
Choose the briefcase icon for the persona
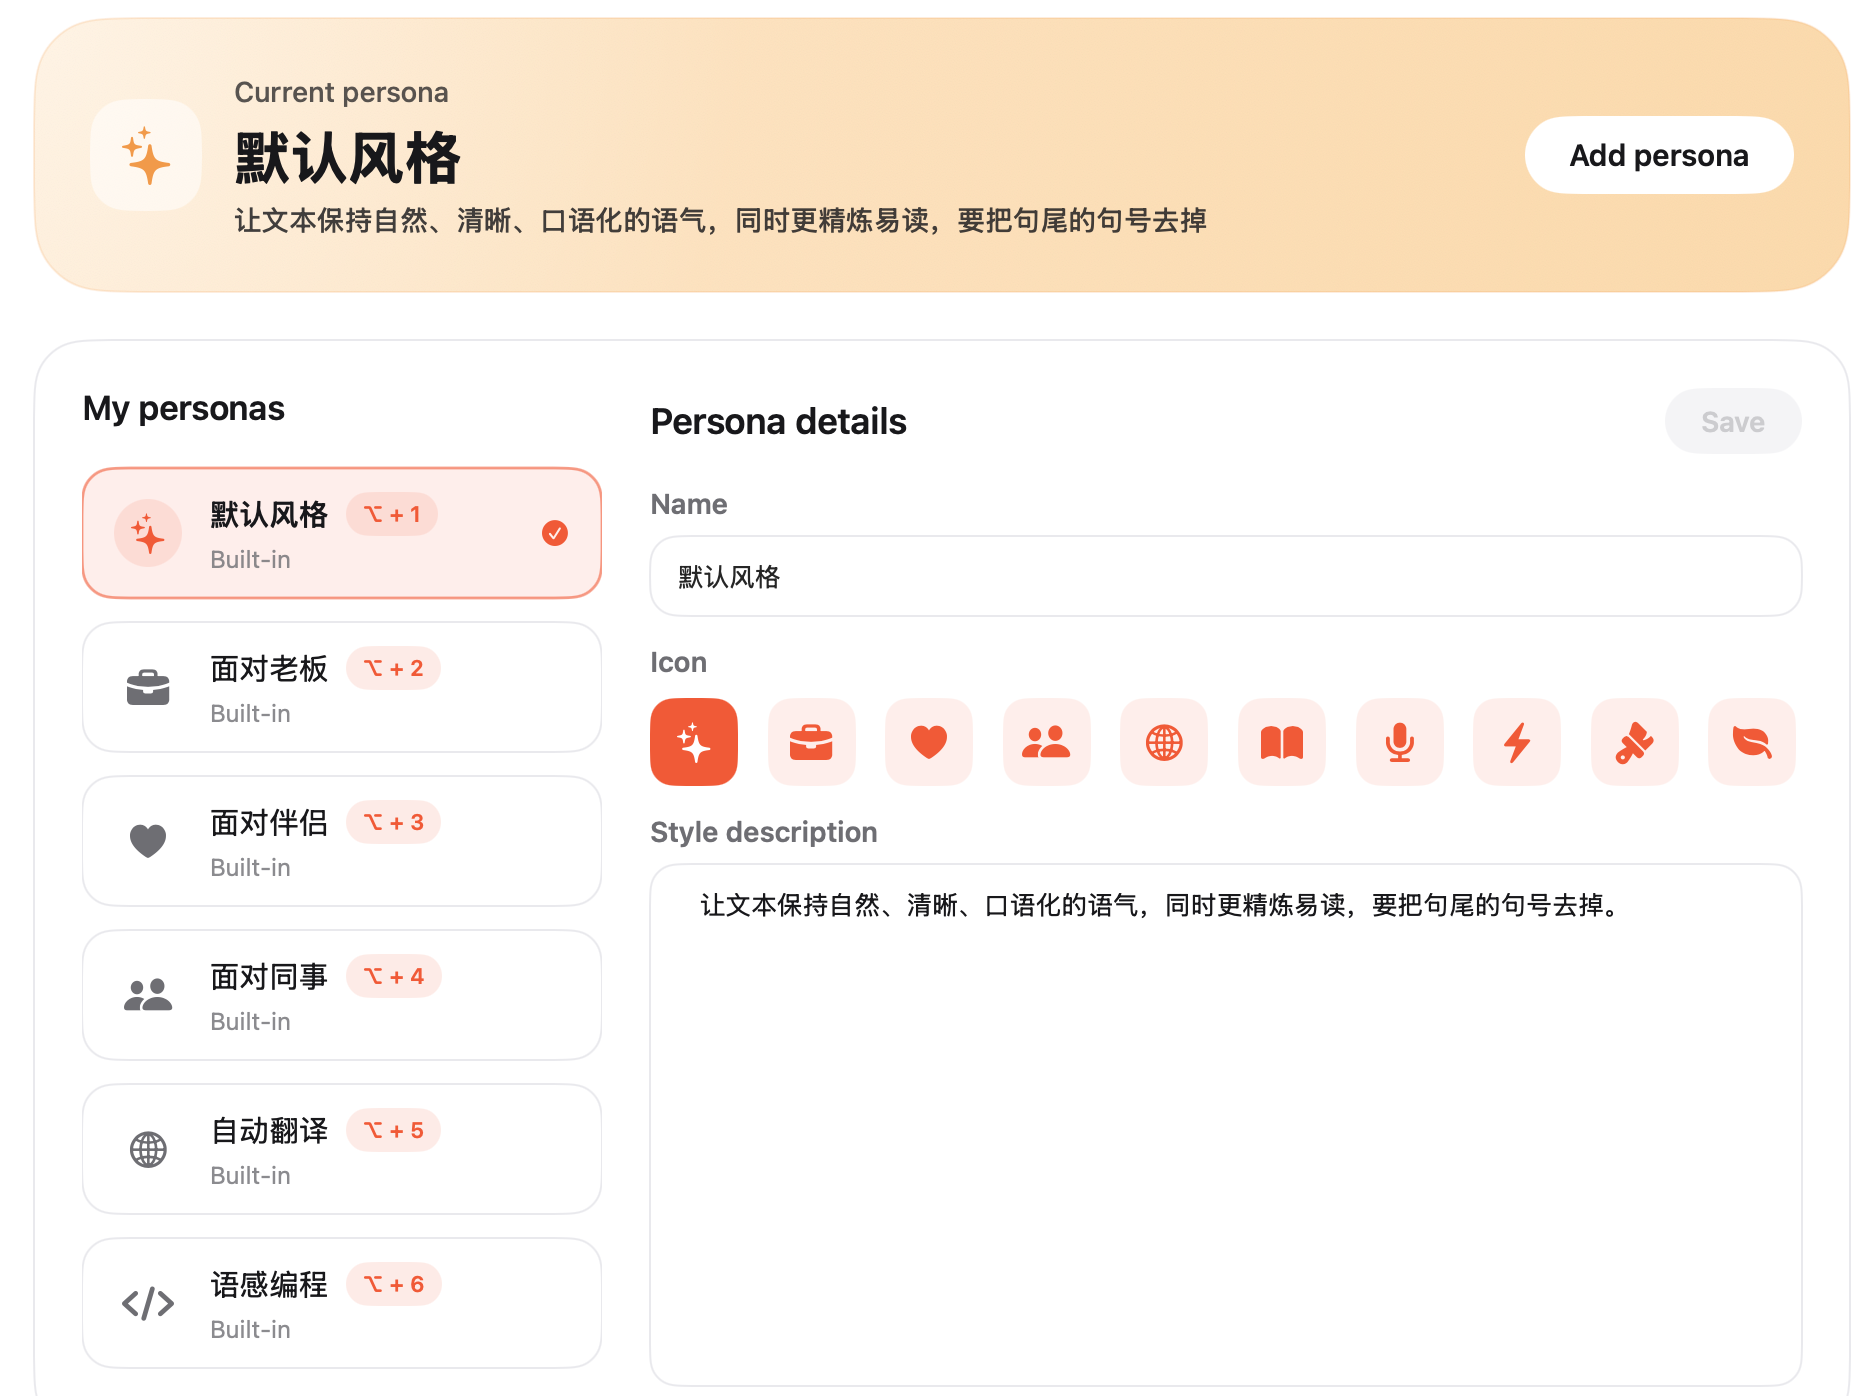[811, 742]
